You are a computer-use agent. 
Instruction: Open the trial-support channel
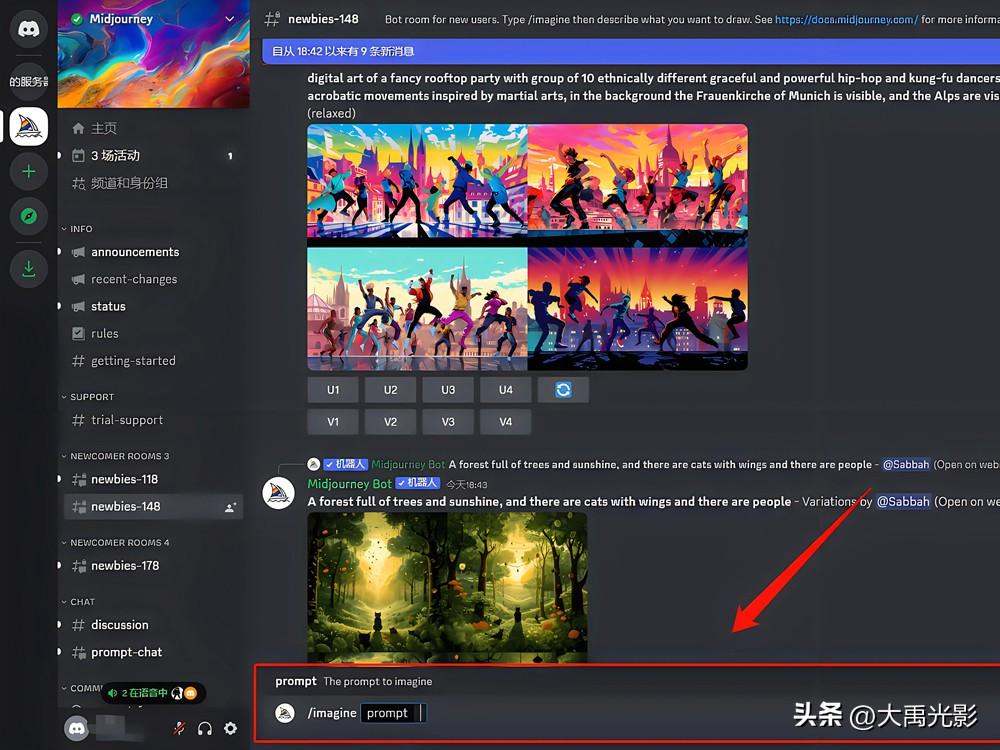153,420
